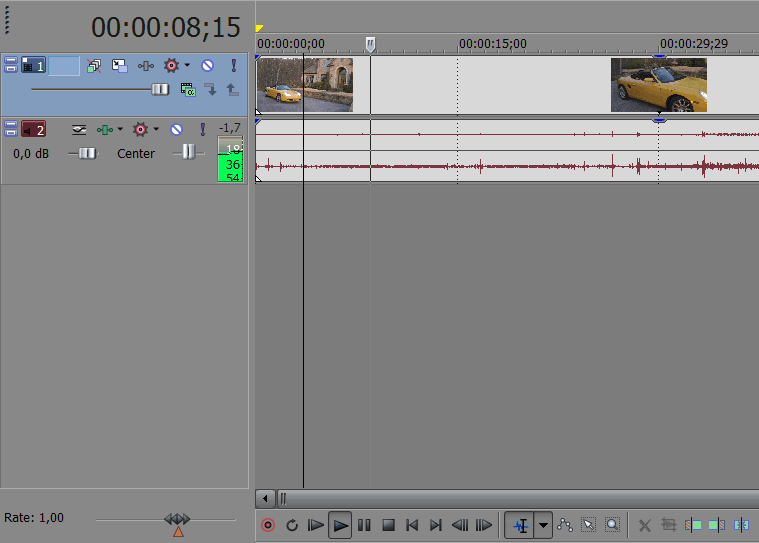
Task: Expand Track FX dropdown on video track 1
Action: click(x=187, y=65)
